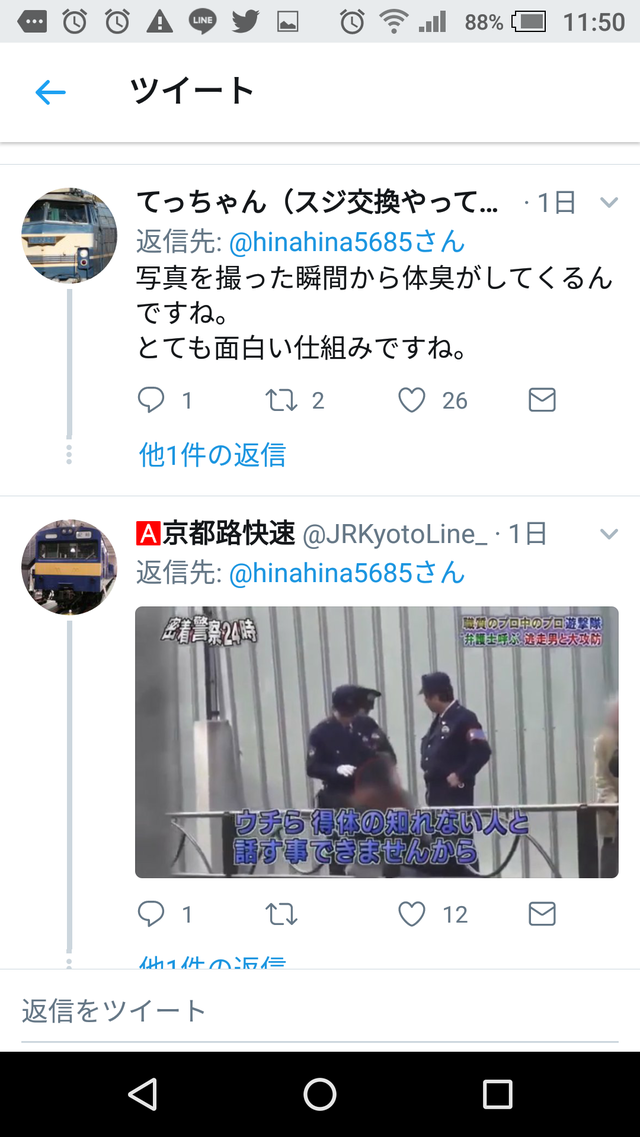Retweet 京都路快速's image tweet

281,914
